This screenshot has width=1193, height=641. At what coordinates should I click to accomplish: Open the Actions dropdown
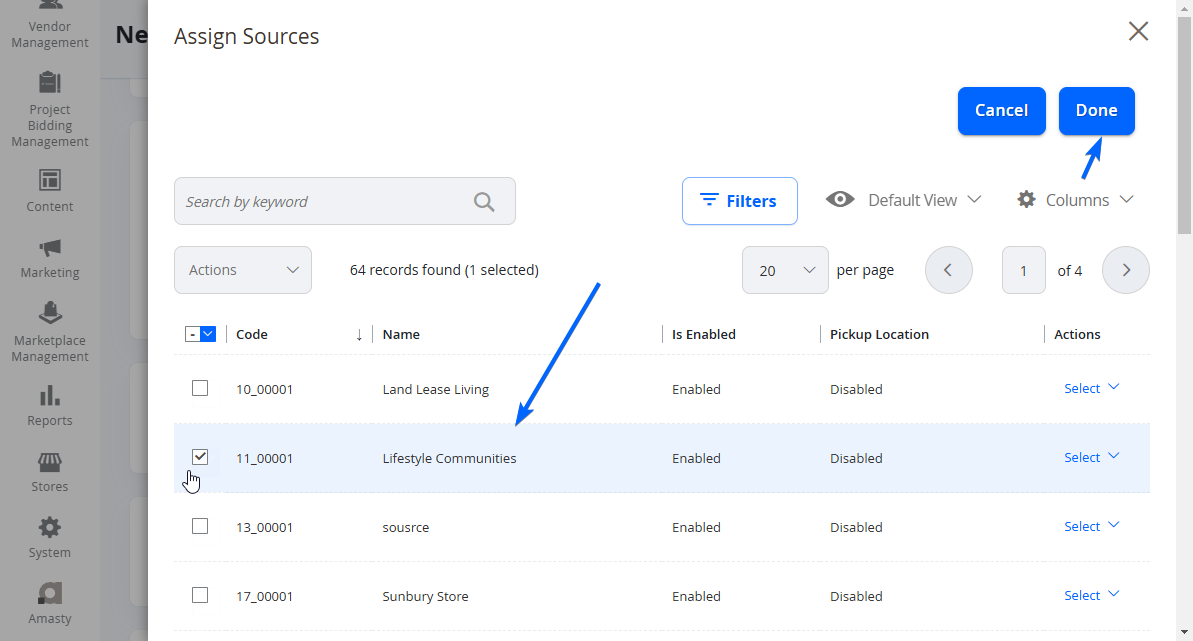[243, 270]
